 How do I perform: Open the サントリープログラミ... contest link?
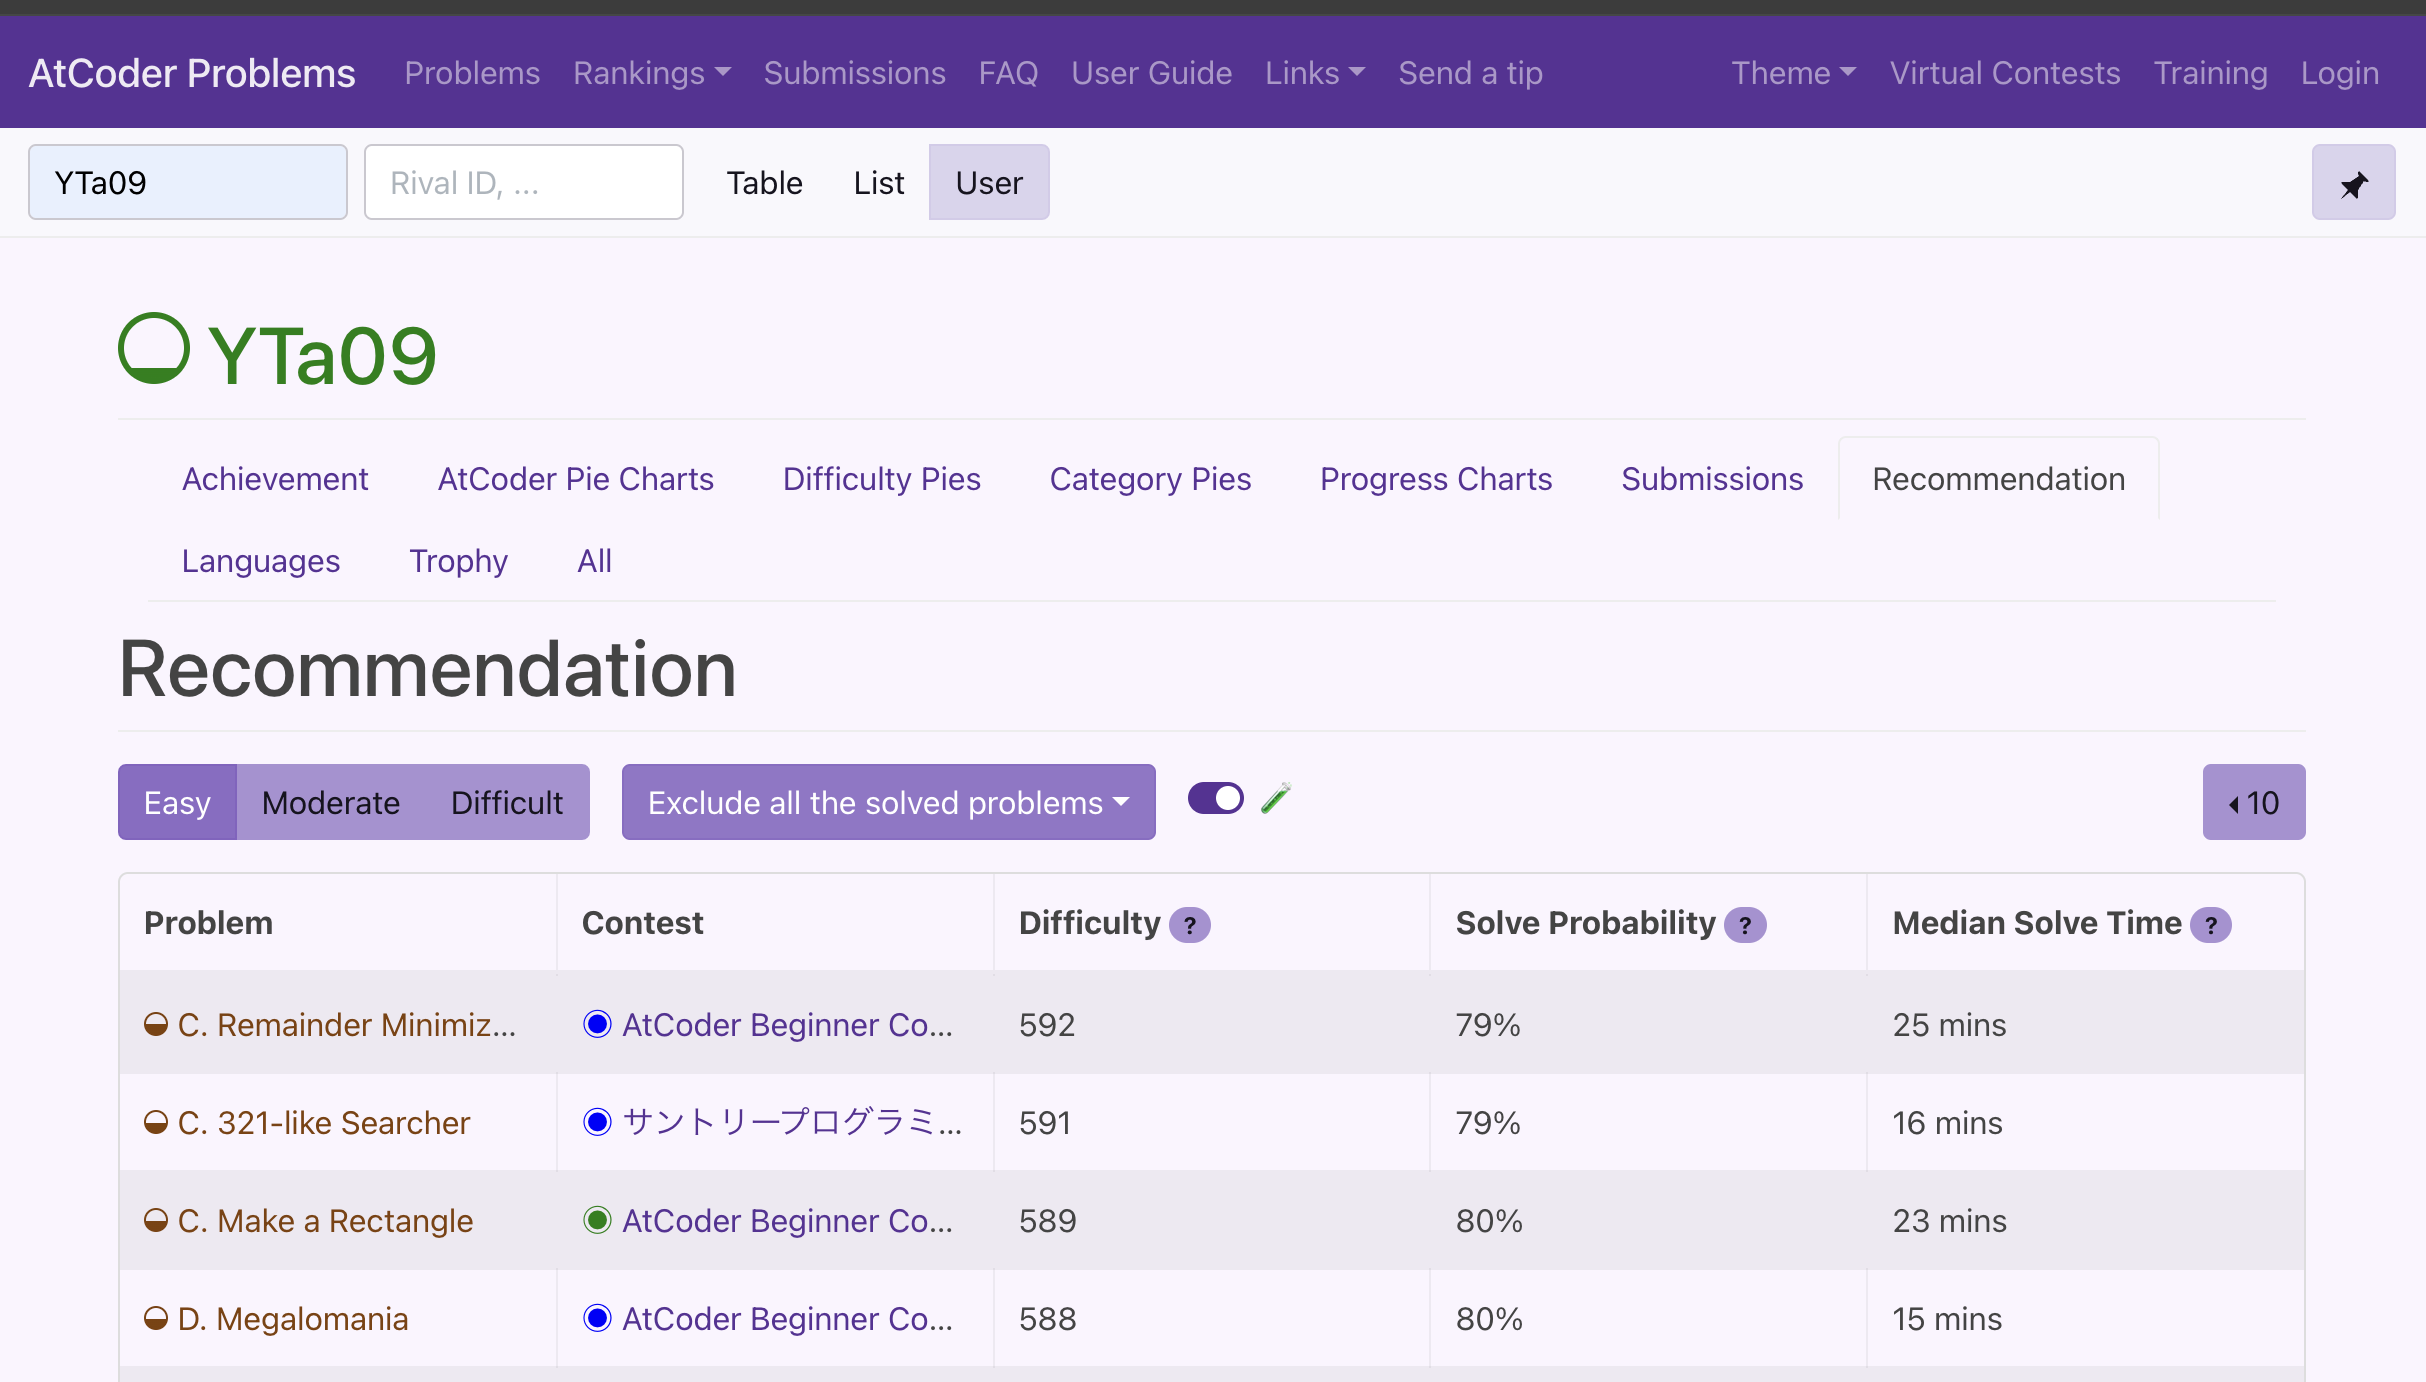coord(792,1122)
